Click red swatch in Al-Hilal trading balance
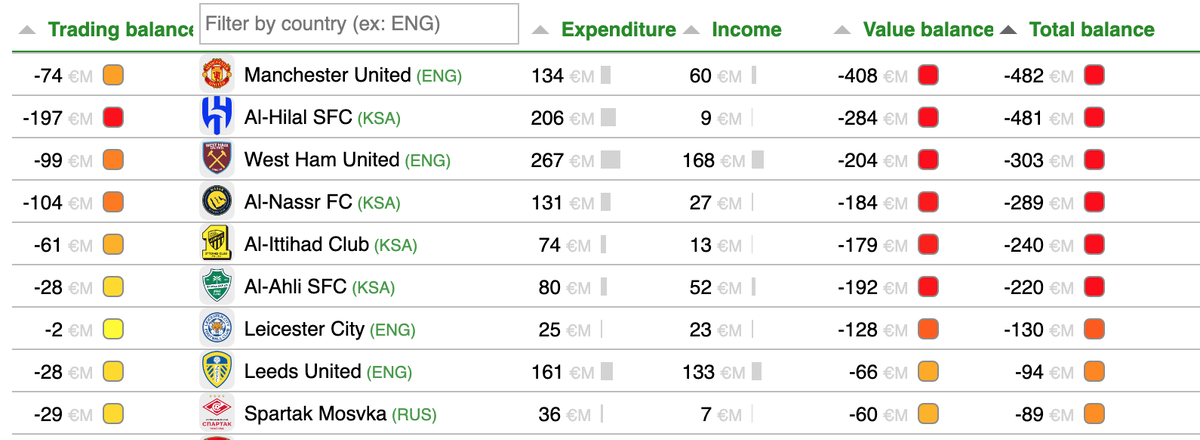The width and height of the screenshot is (1200, 440). click(113, 118)
